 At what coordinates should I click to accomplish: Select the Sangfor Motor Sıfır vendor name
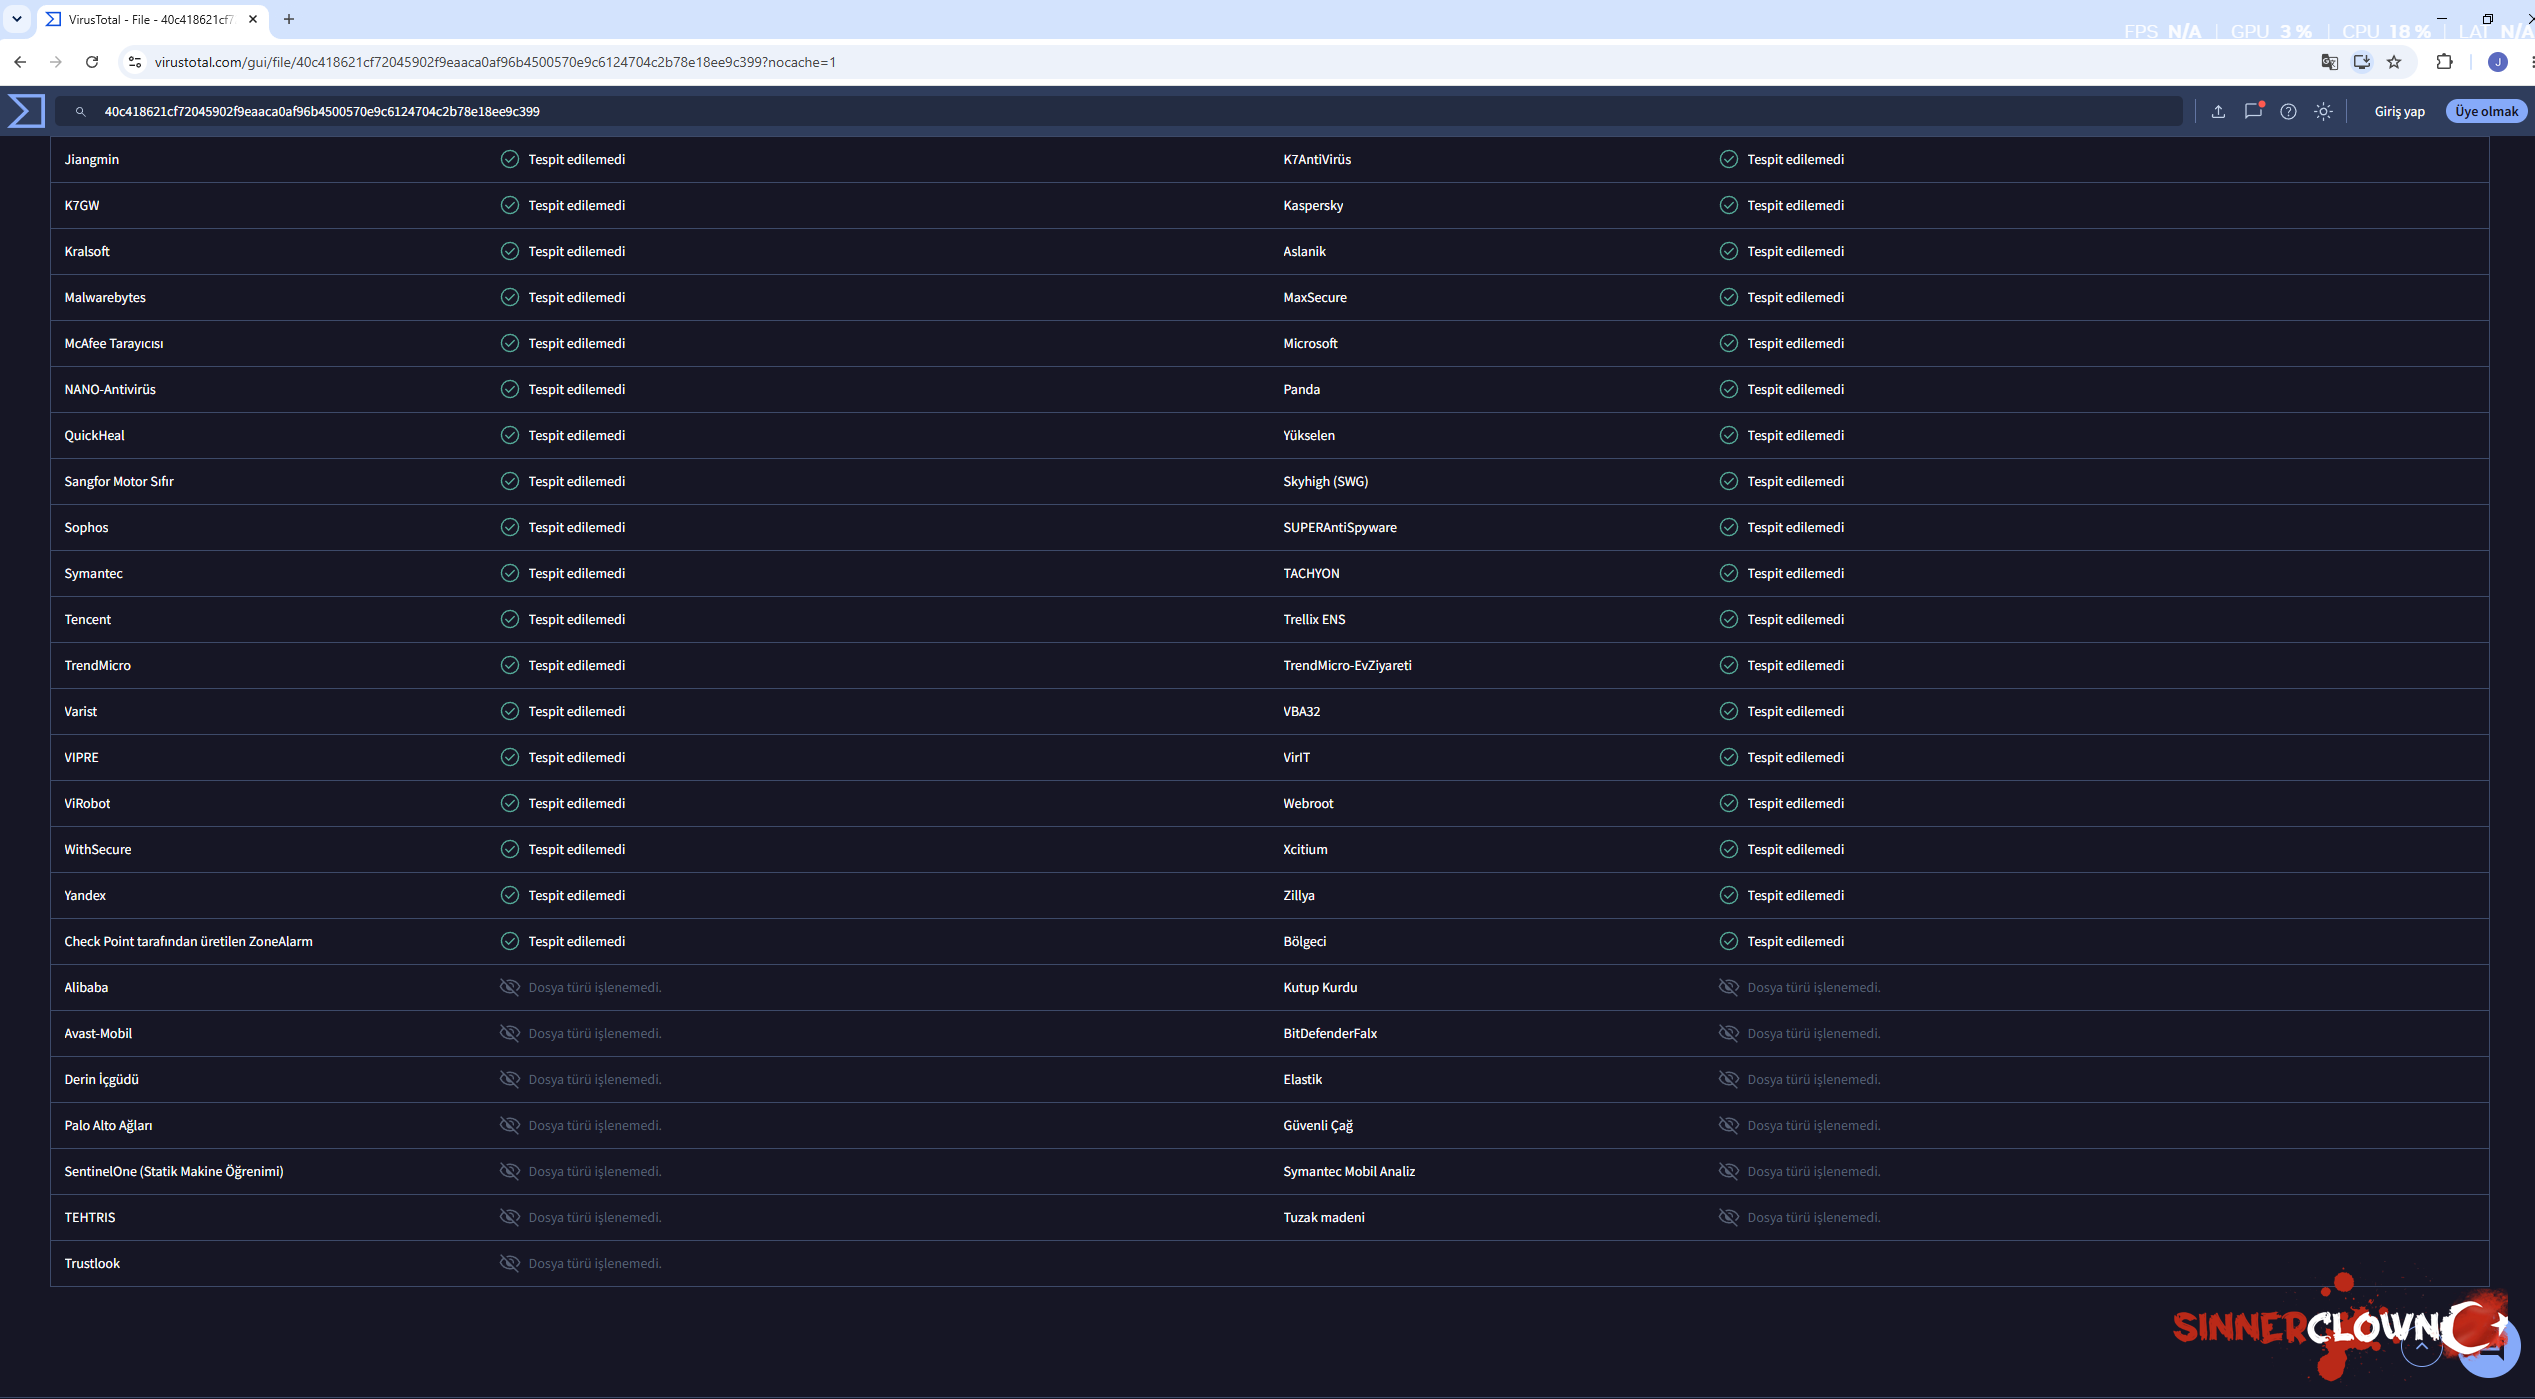pos(119,481)
